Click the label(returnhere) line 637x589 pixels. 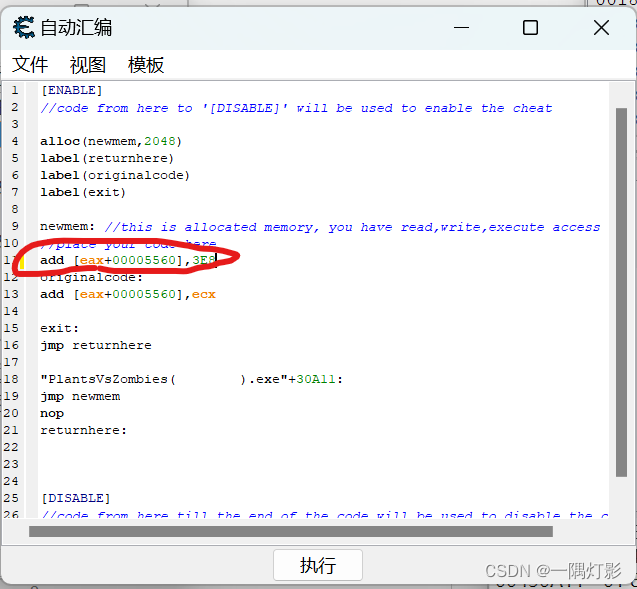107,158
